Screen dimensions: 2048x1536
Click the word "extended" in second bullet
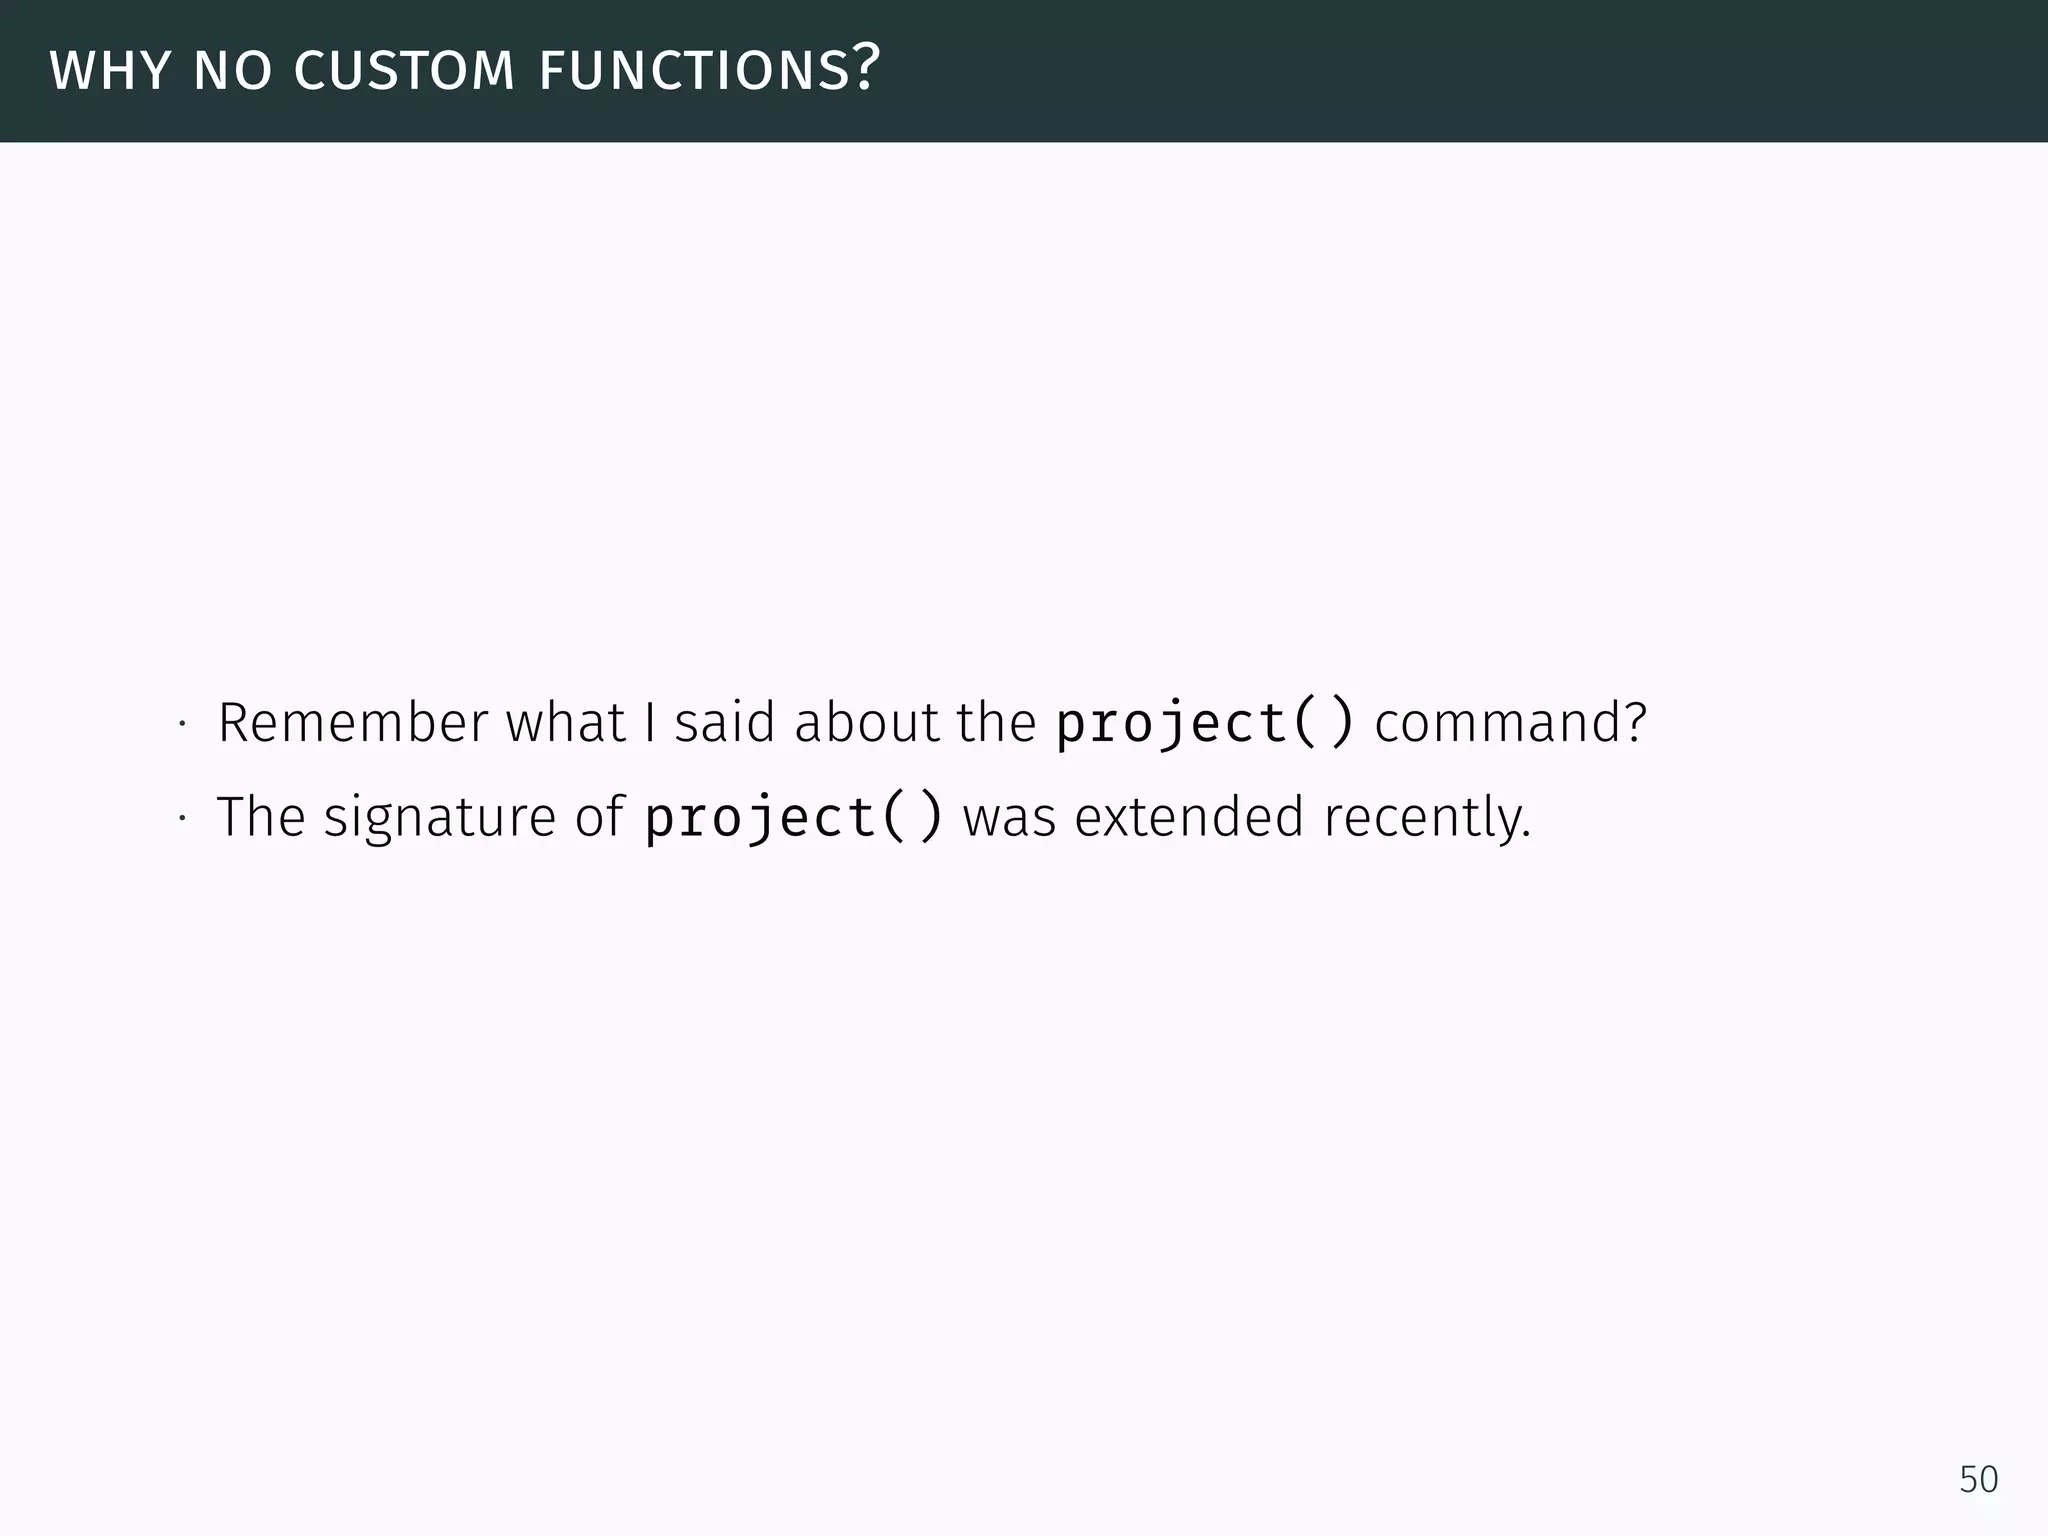click(x=1189, y=817)
